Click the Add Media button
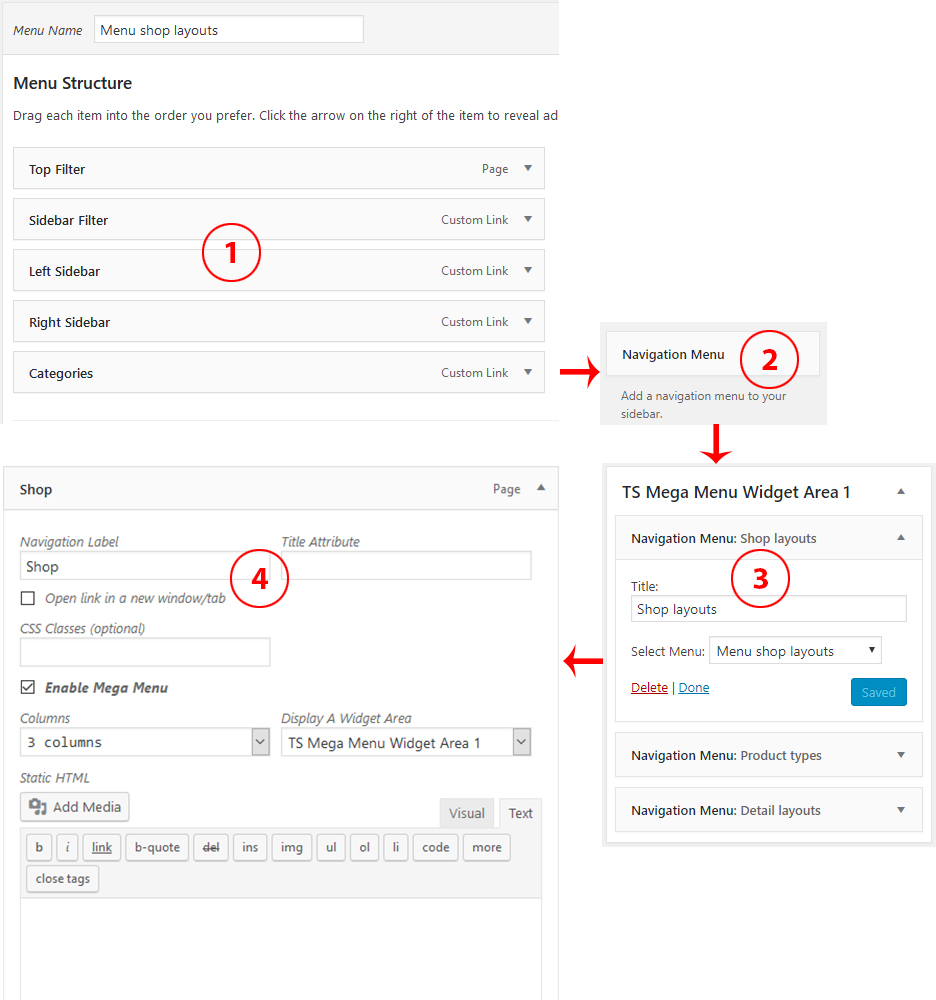 pyautogui.click(x=75, y=807)
